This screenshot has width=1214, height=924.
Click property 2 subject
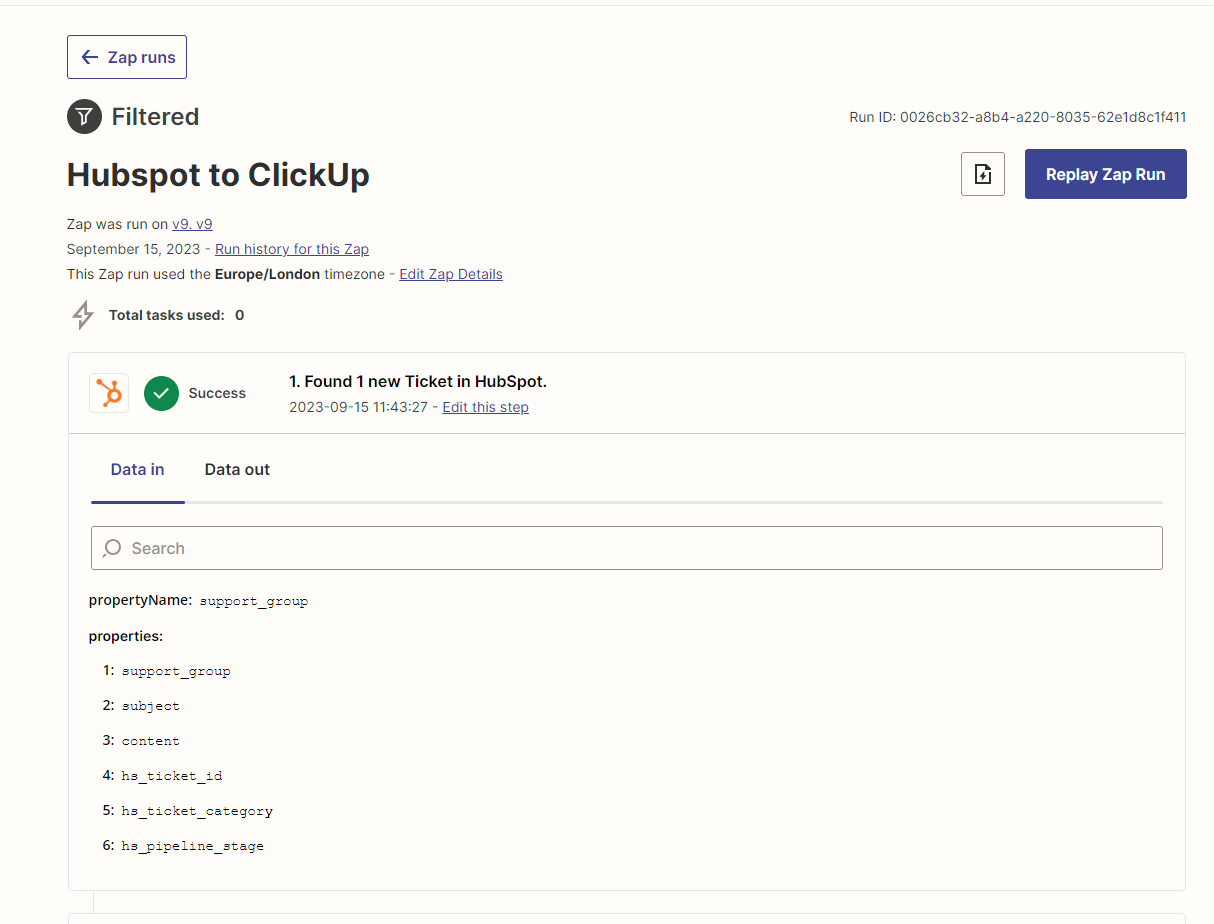[151, 706]
